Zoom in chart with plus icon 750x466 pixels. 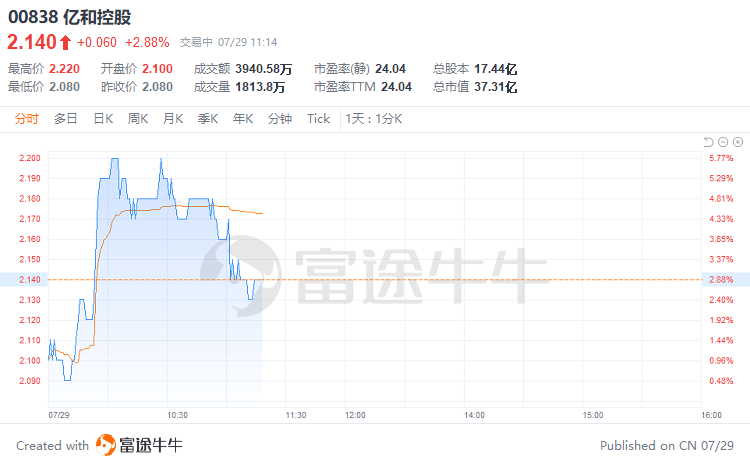coord(737,142)
